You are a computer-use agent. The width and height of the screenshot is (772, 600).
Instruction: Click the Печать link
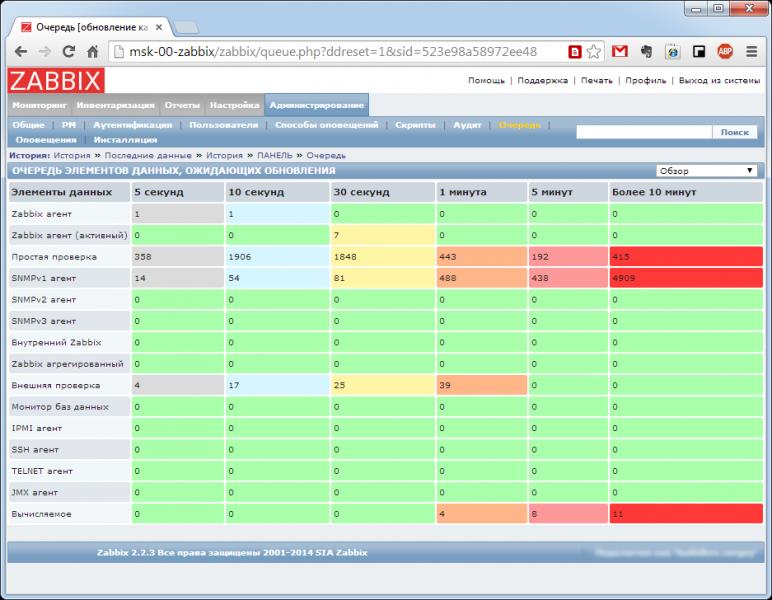click(x=597, y=80)
